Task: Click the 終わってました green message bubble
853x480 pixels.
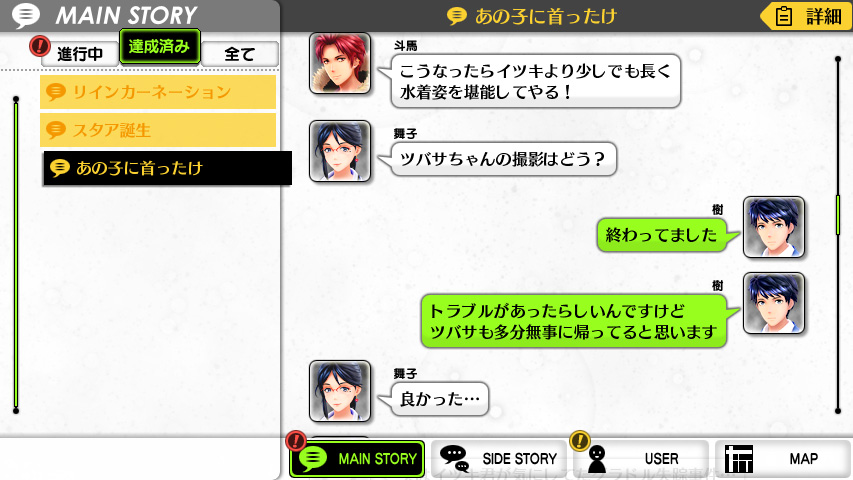Action: (x=662, y=235)
